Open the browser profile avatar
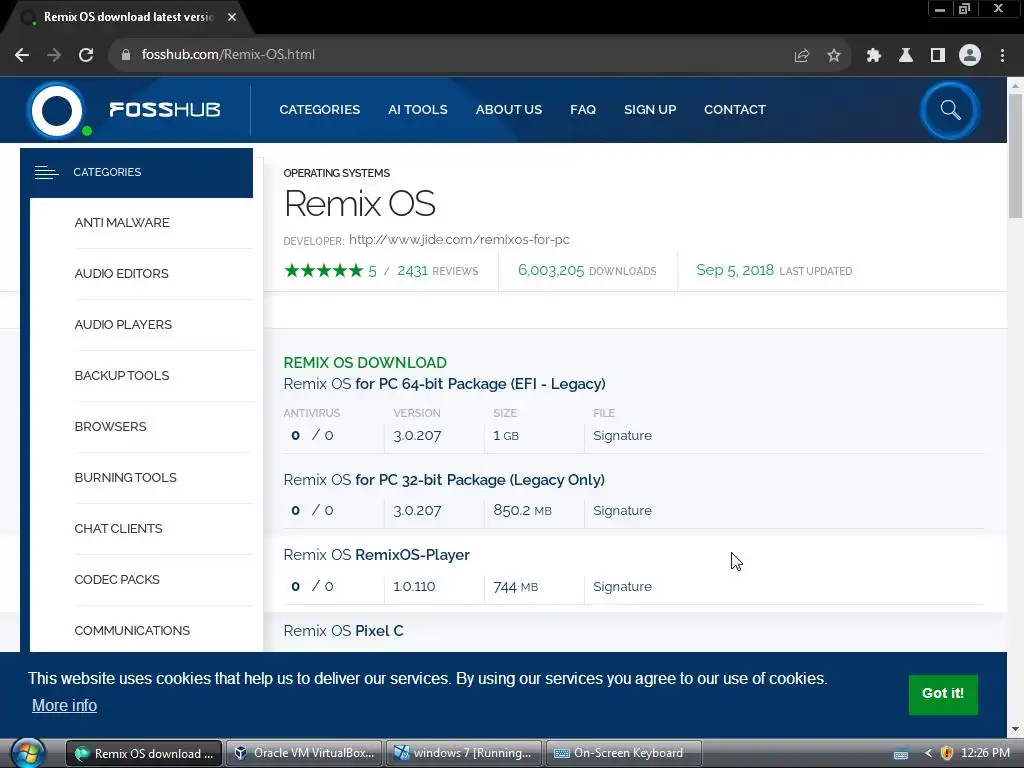This screenshot has height=768, width=1024. point(970,55)
